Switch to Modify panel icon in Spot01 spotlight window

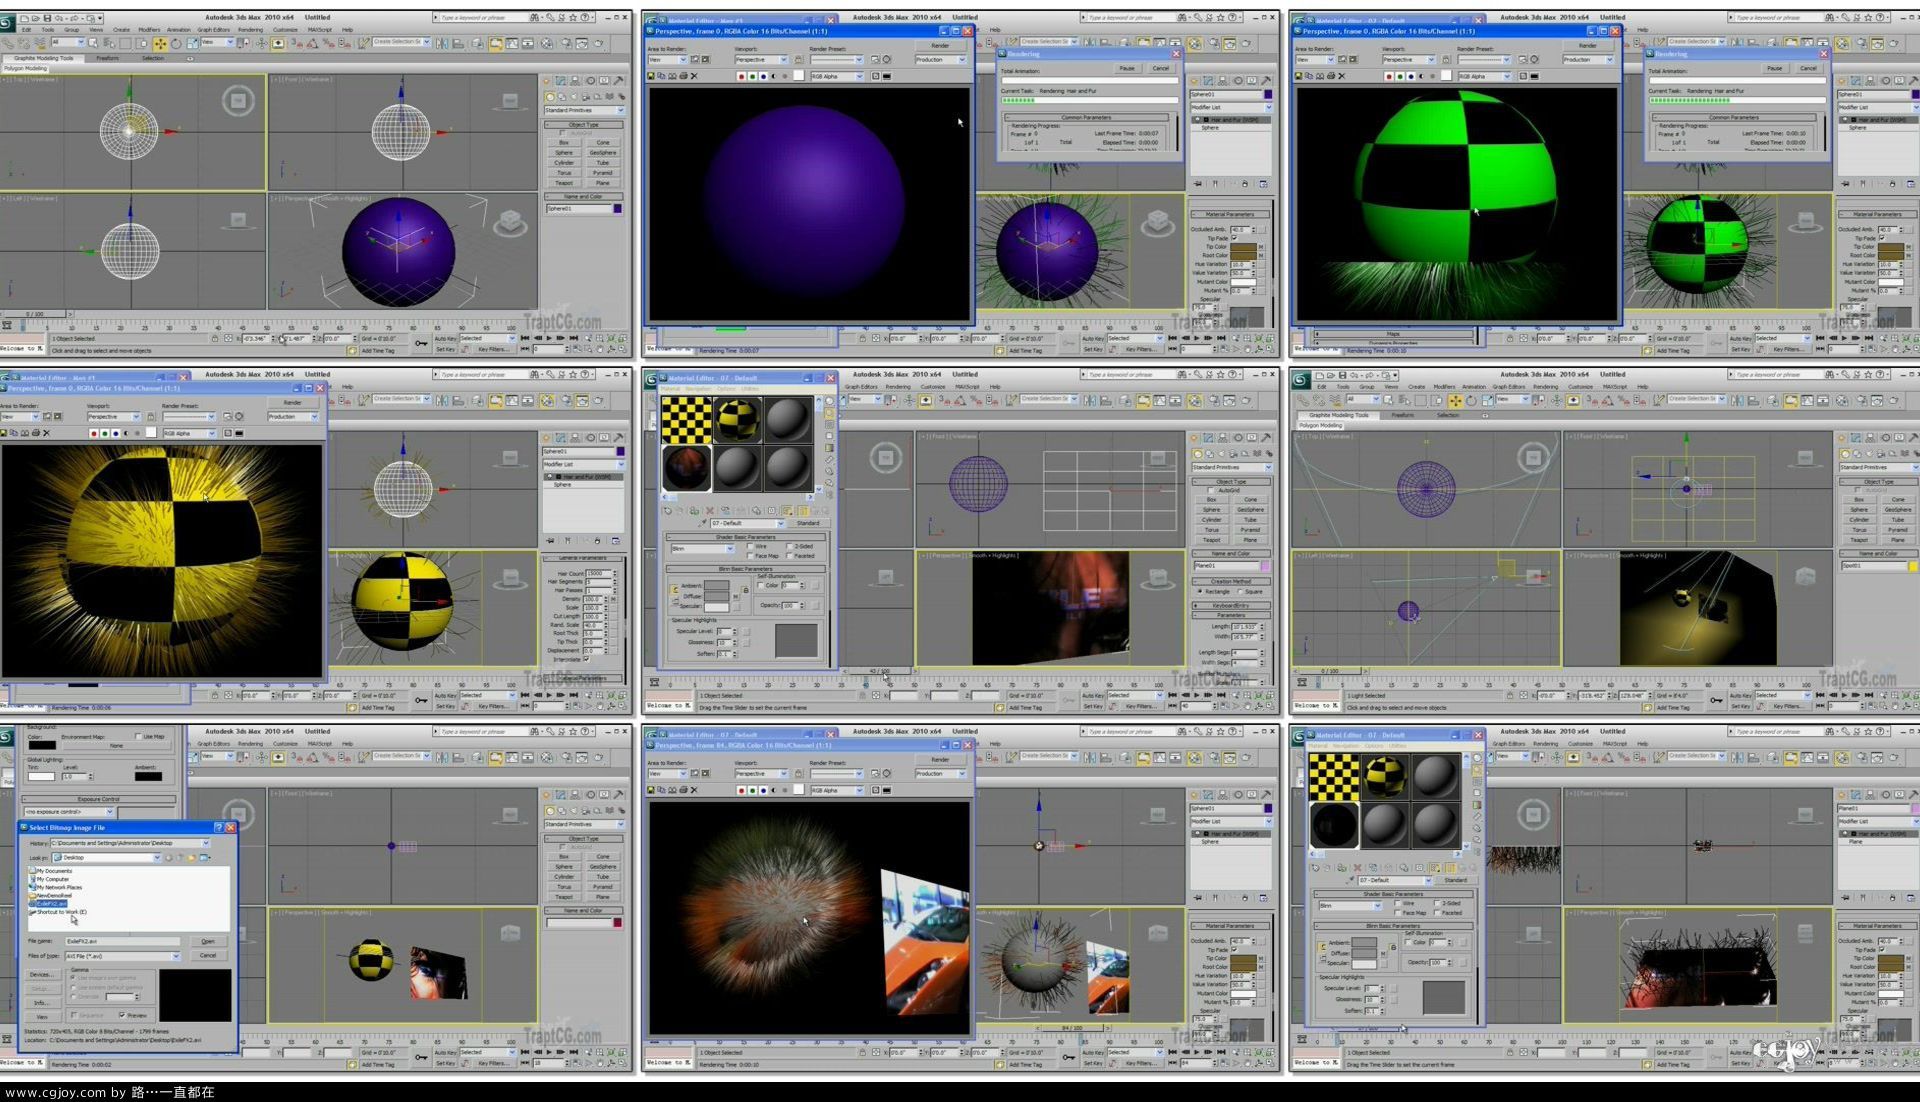(x=1856, y=438)
